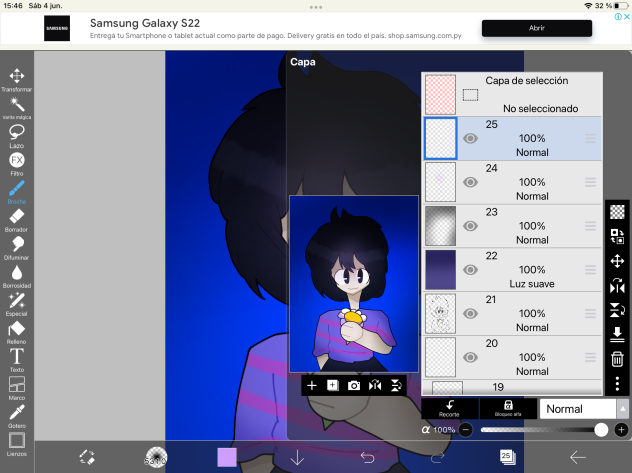This screenshot has width=632, height=473.
Task: Grab the layer 22 reorder handle
Action: click(590, 270)
